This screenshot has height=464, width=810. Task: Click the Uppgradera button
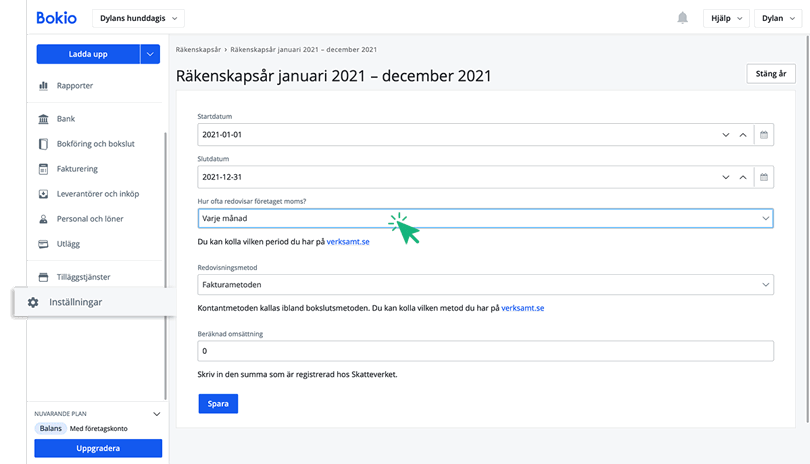pos(98,448)
